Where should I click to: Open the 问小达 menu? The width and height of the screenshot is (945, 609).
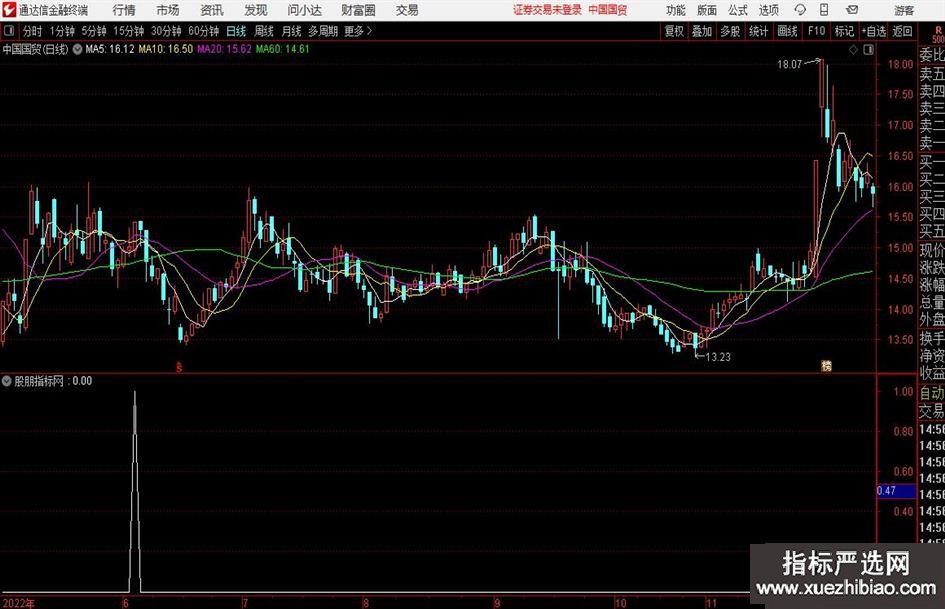tap(304, 10)
